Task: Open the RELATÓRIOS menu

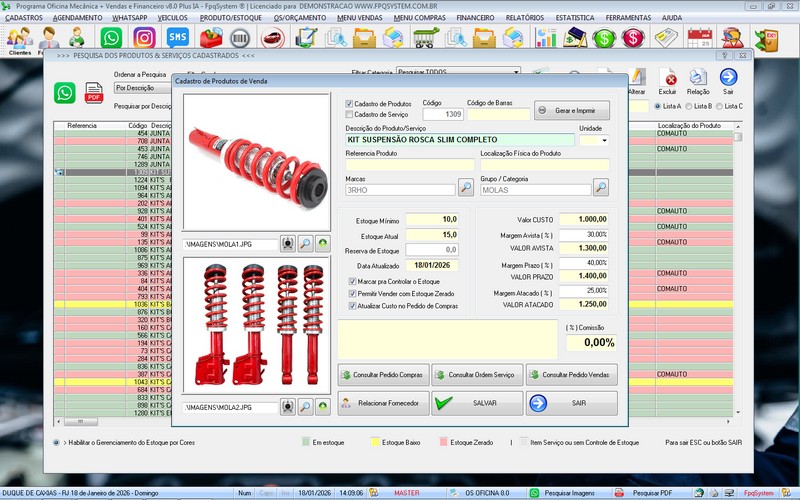Action: pos(524,18)
